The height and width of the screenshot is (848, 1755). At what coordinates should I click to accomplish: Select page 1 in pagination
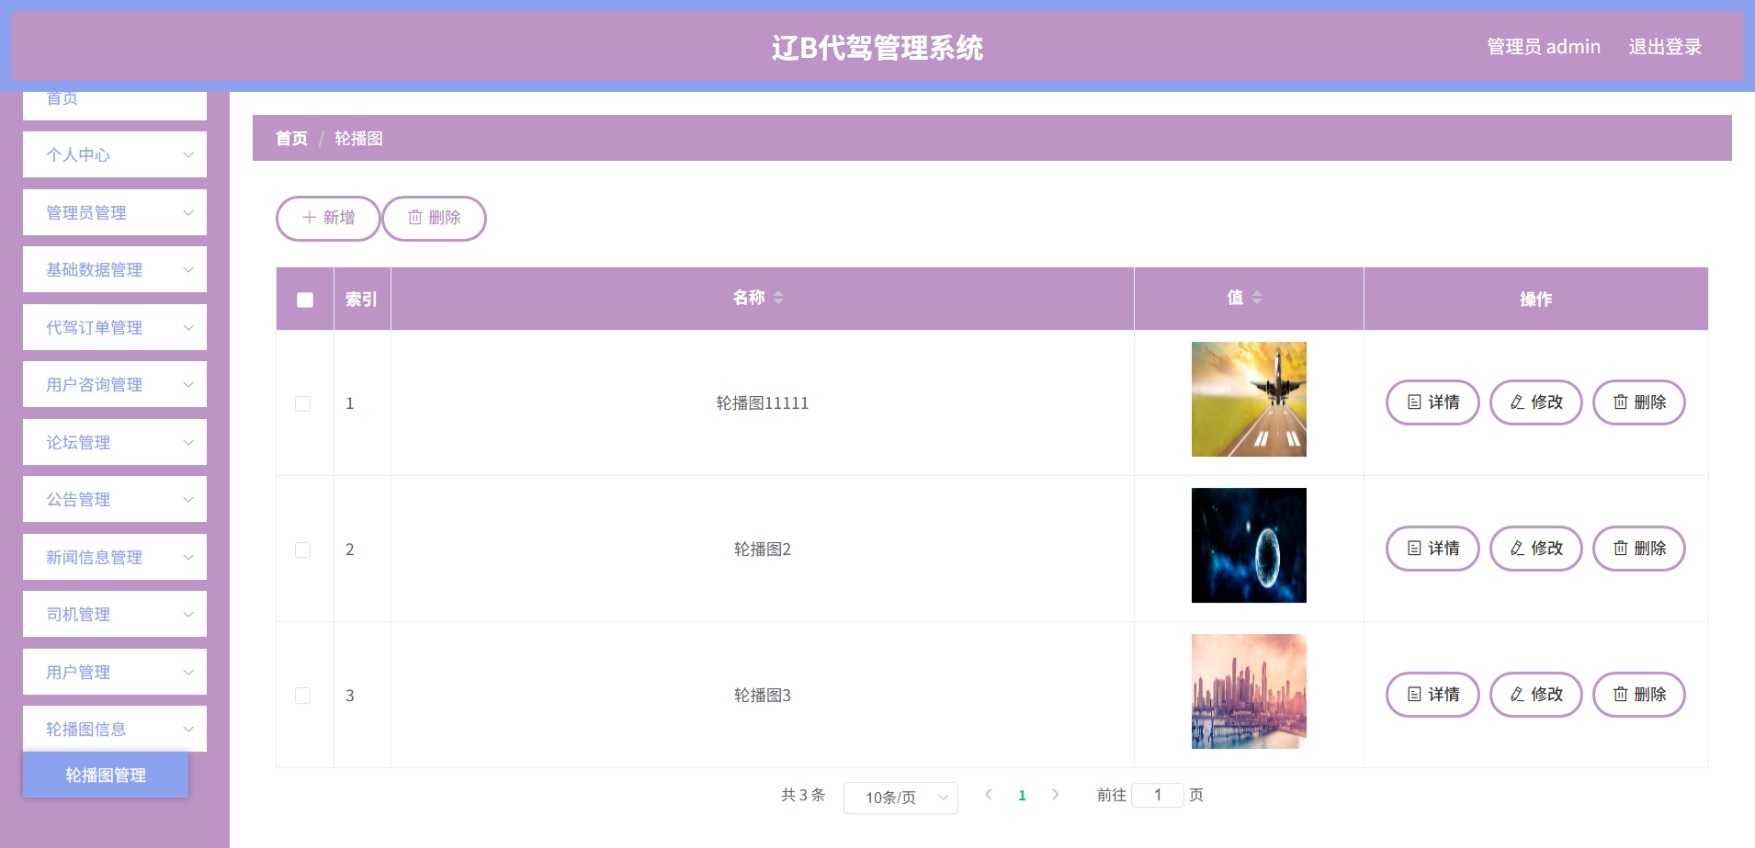pyautogui.click(x=1022, y=795)
